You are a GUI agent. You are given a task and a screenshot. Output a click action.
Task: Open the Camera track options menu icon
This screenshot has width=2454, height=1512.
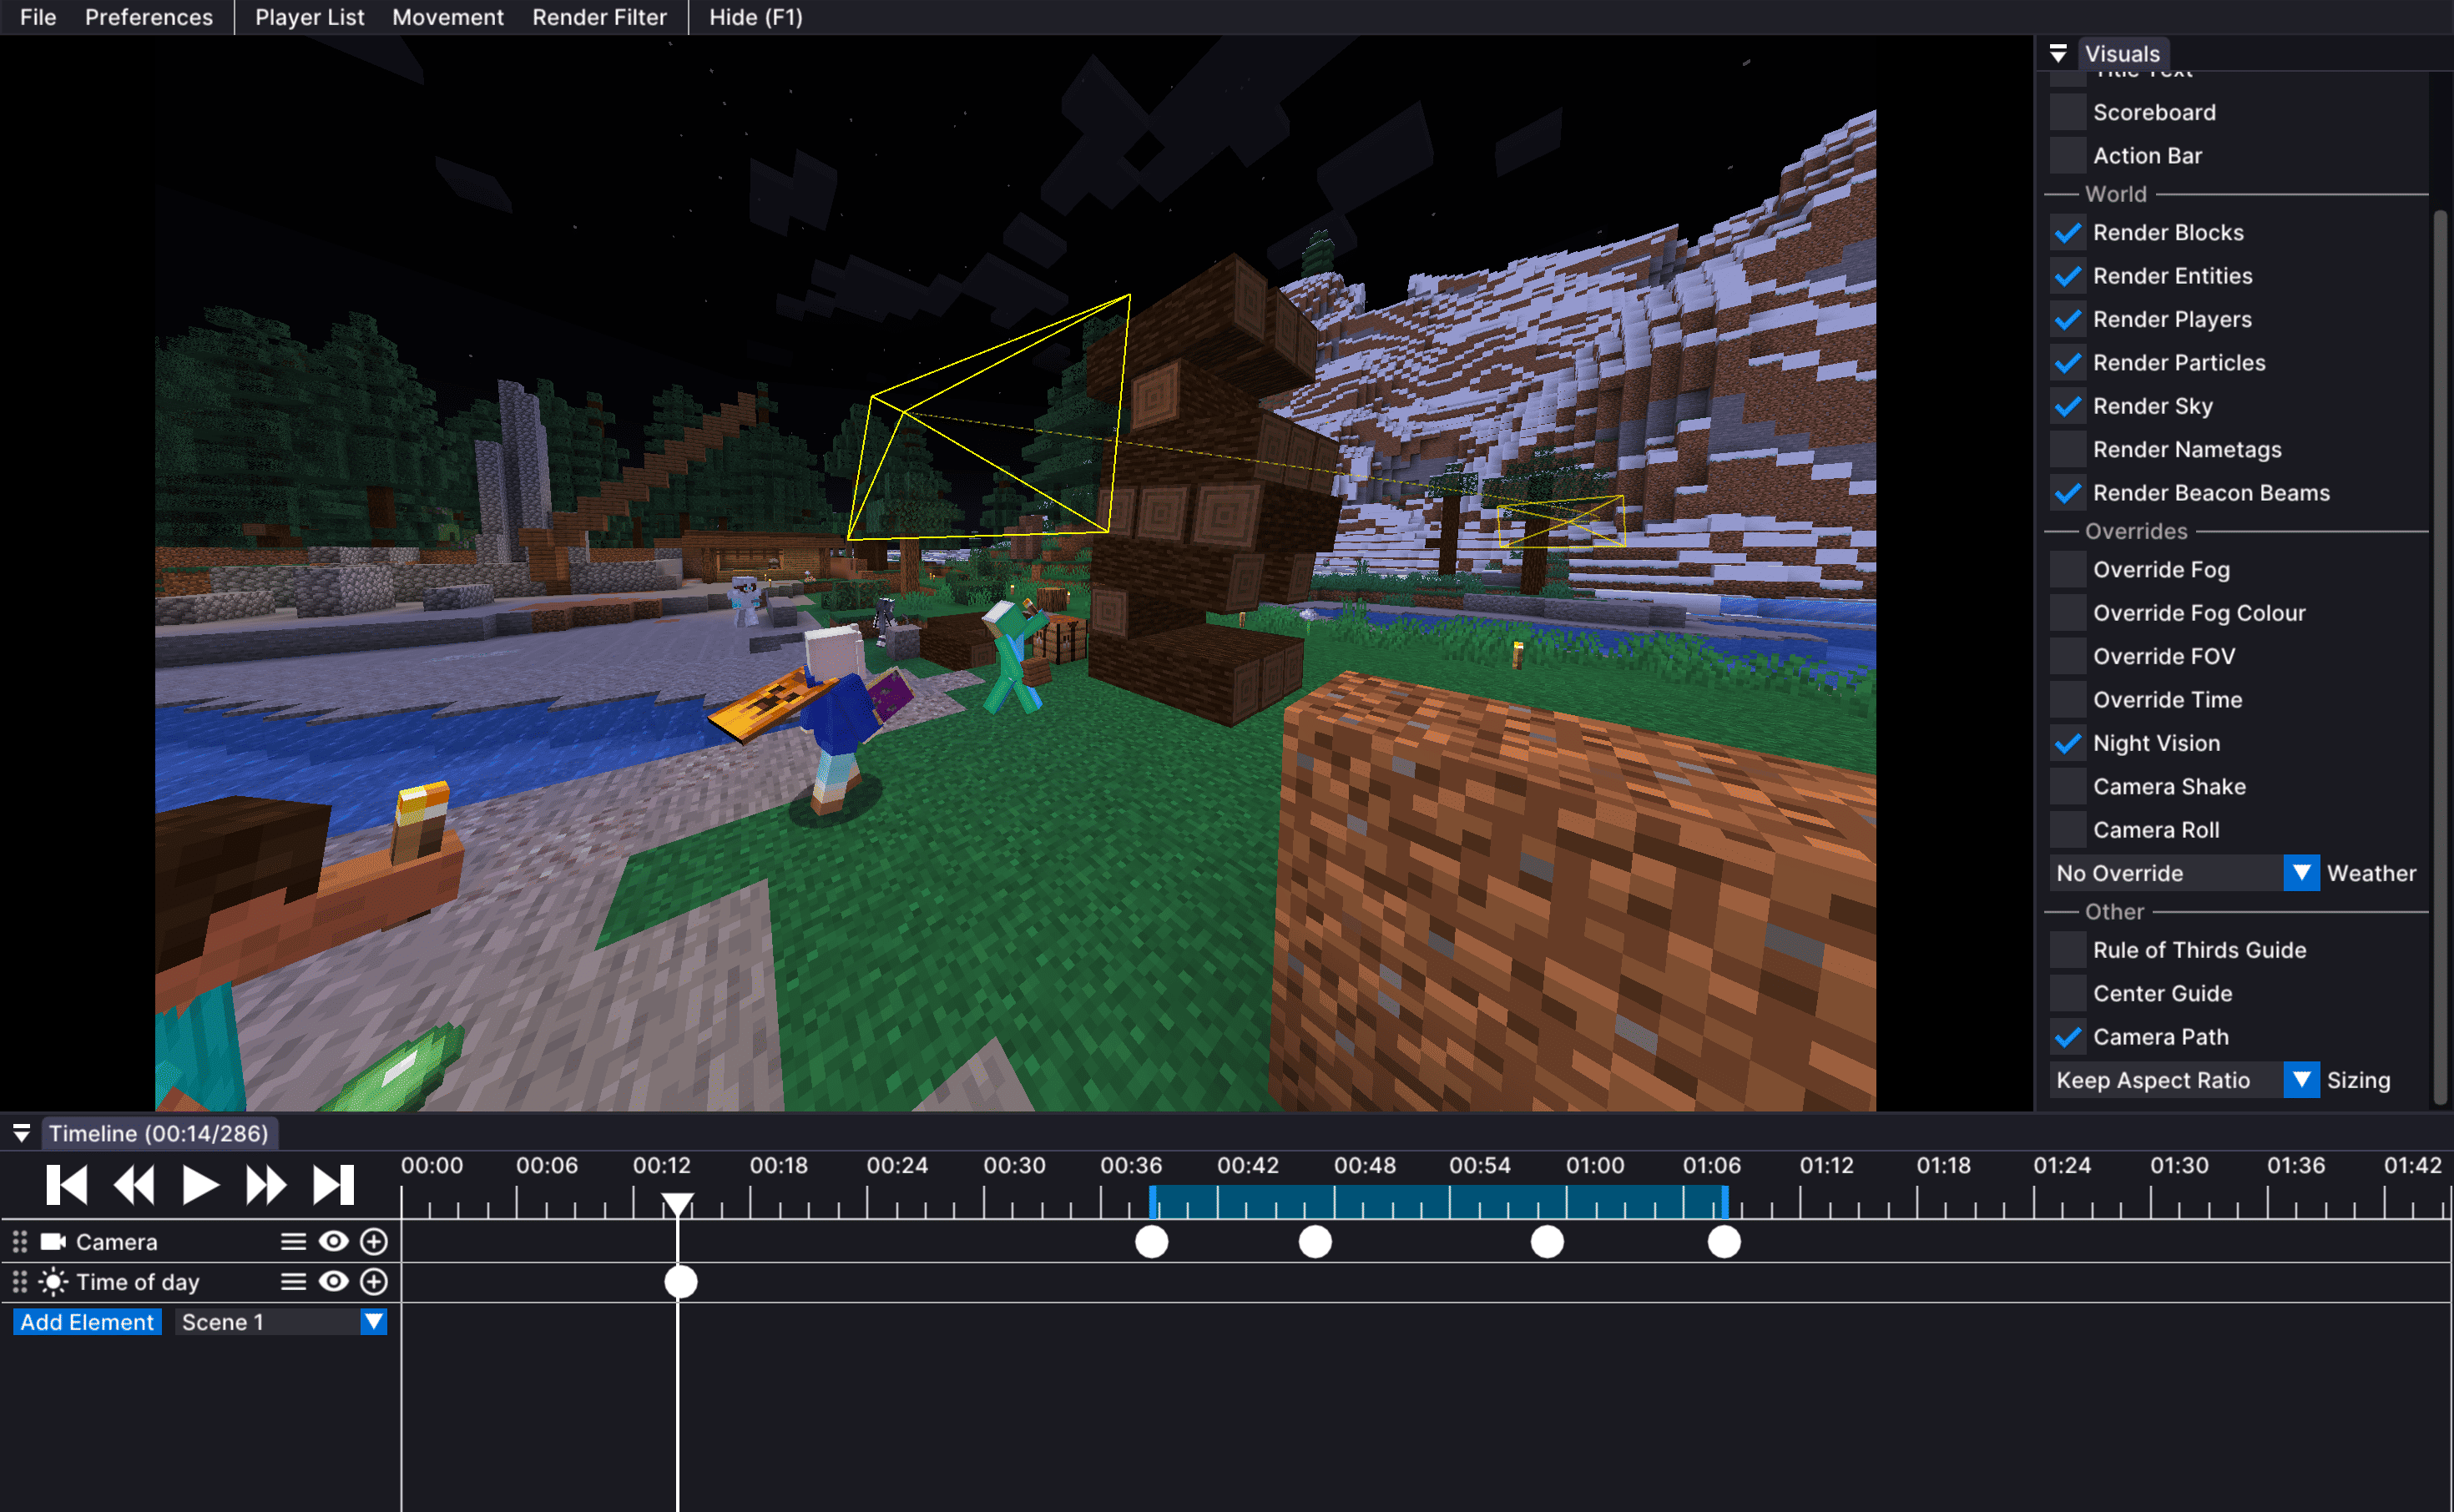pos(293,1242)
